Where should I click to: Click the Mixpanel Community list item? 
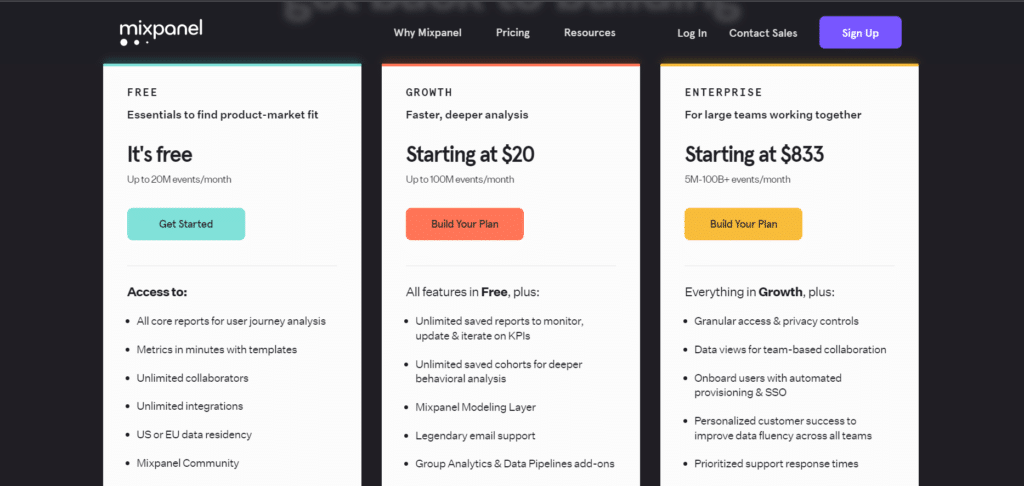188,463
